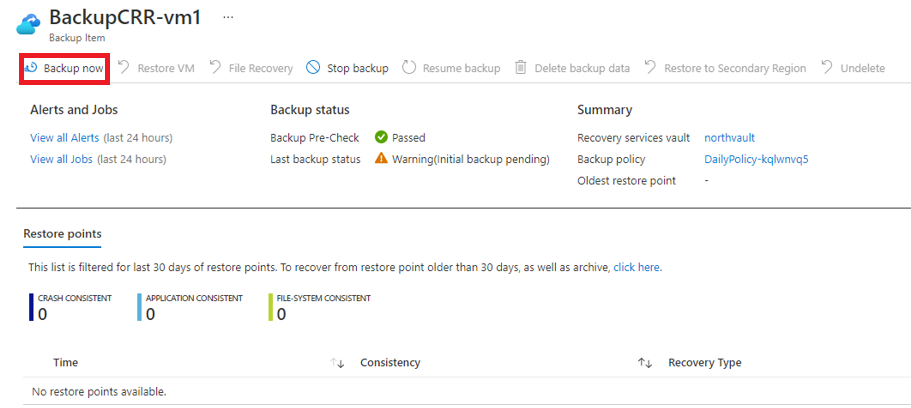This screenshot has height=408, width=911.
Task: Click the Backup status heading
Action: [x=310, y=110]
